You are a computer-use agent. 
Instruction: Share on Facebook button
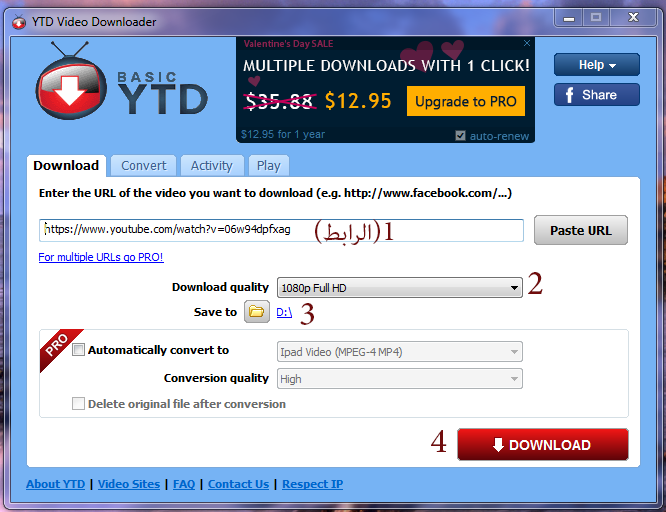pyautogui.click(x=596, y=94)
